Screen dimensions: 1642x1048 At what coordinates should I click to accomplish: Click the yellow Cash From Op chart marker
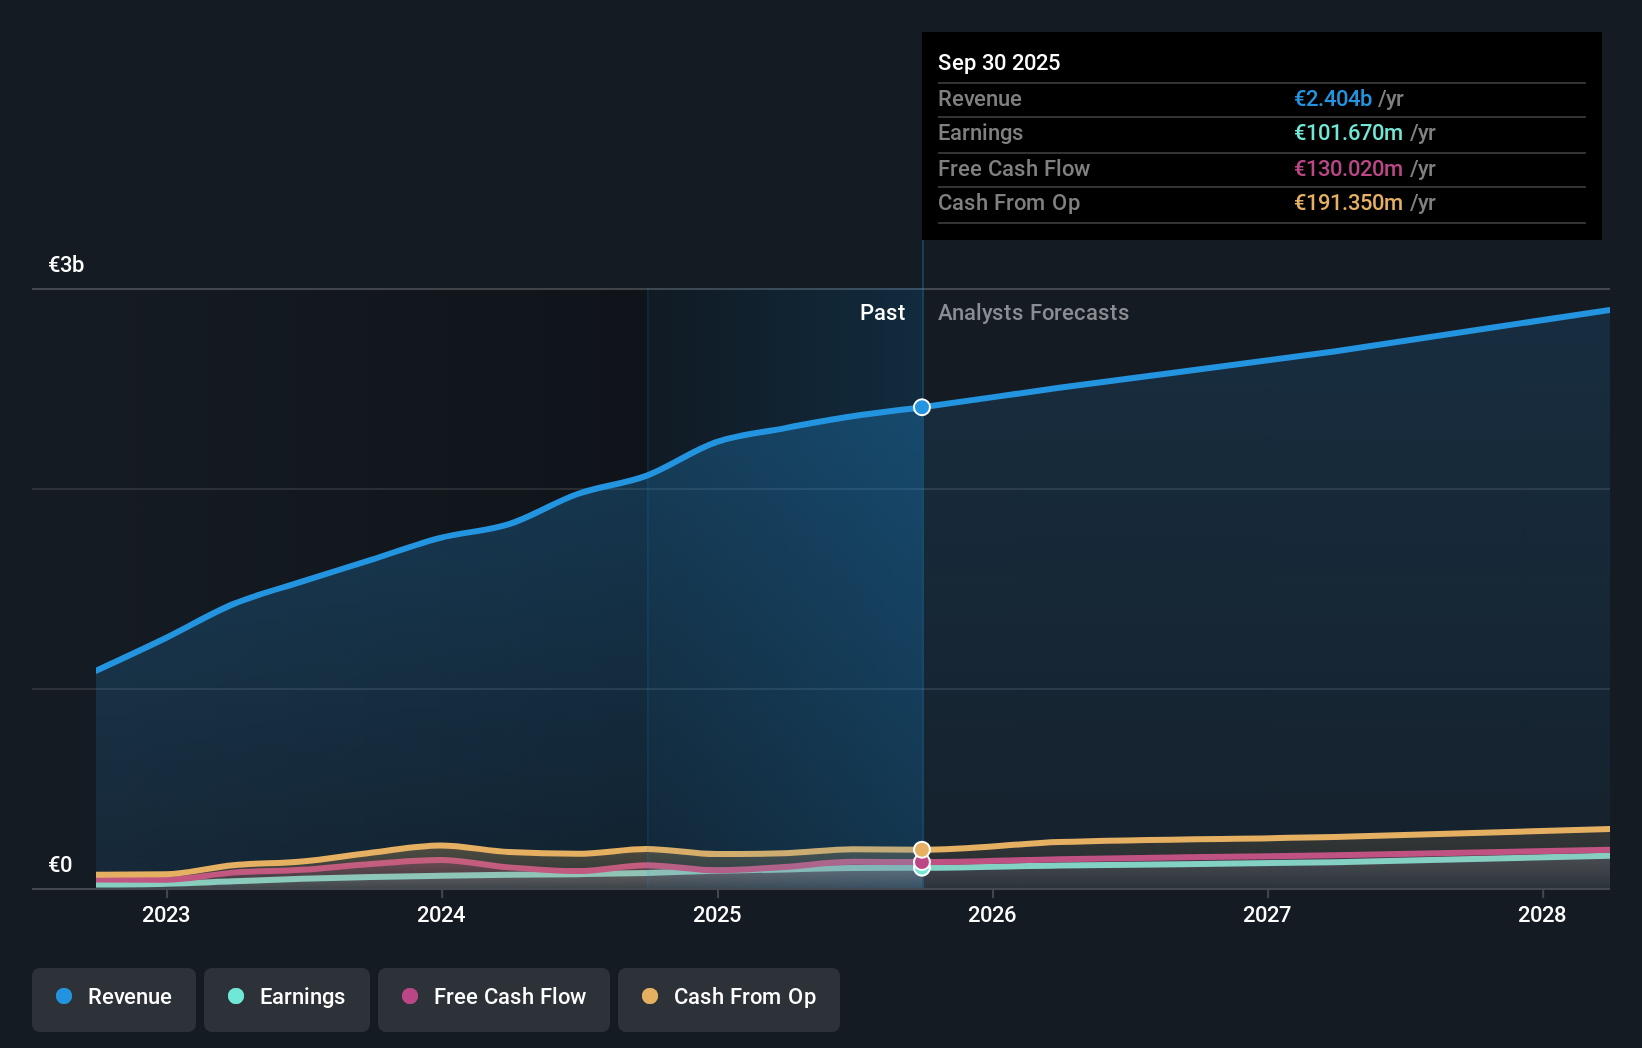pos(921,849)
